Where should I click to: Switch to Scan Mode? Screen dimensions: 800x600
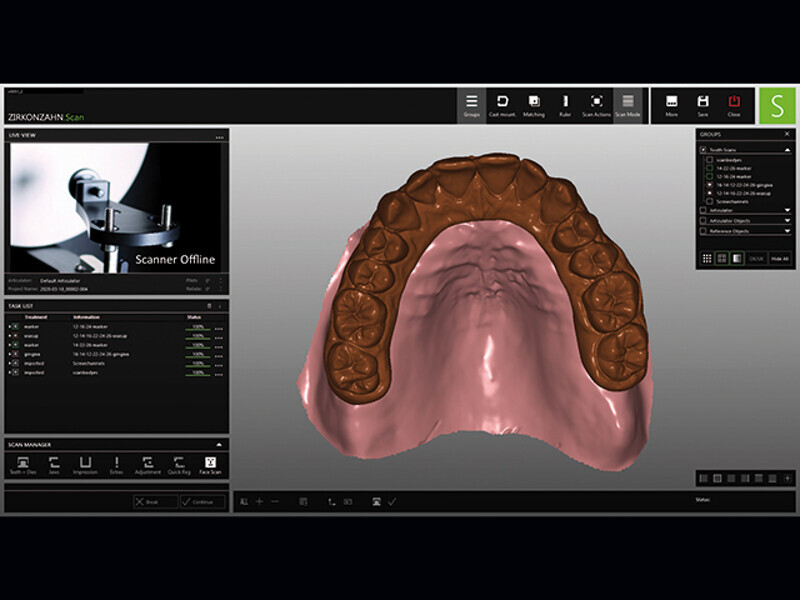[x=628, y=105]
